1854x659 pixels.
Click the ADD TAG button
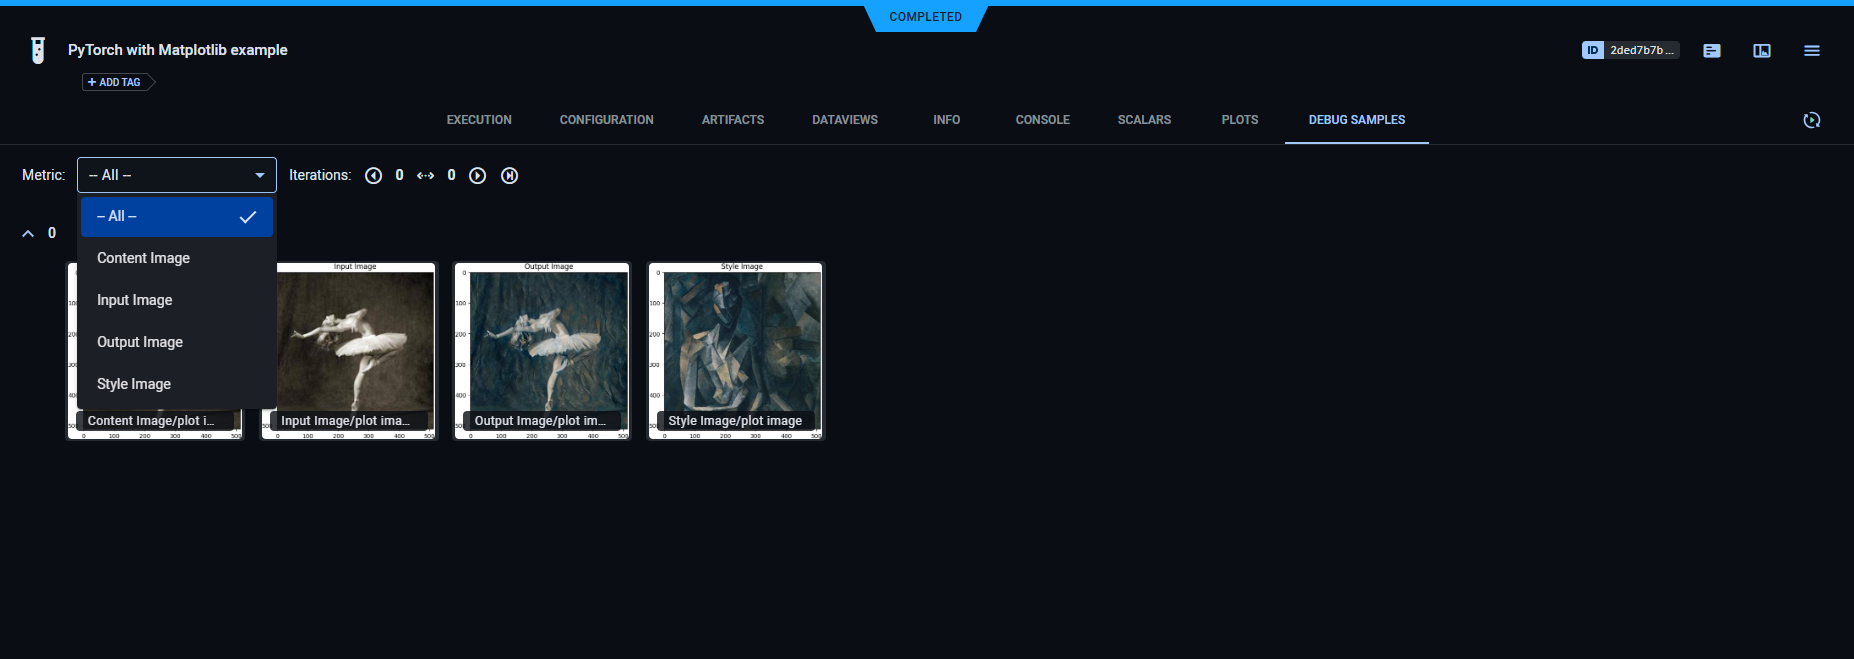pos(115,83)
